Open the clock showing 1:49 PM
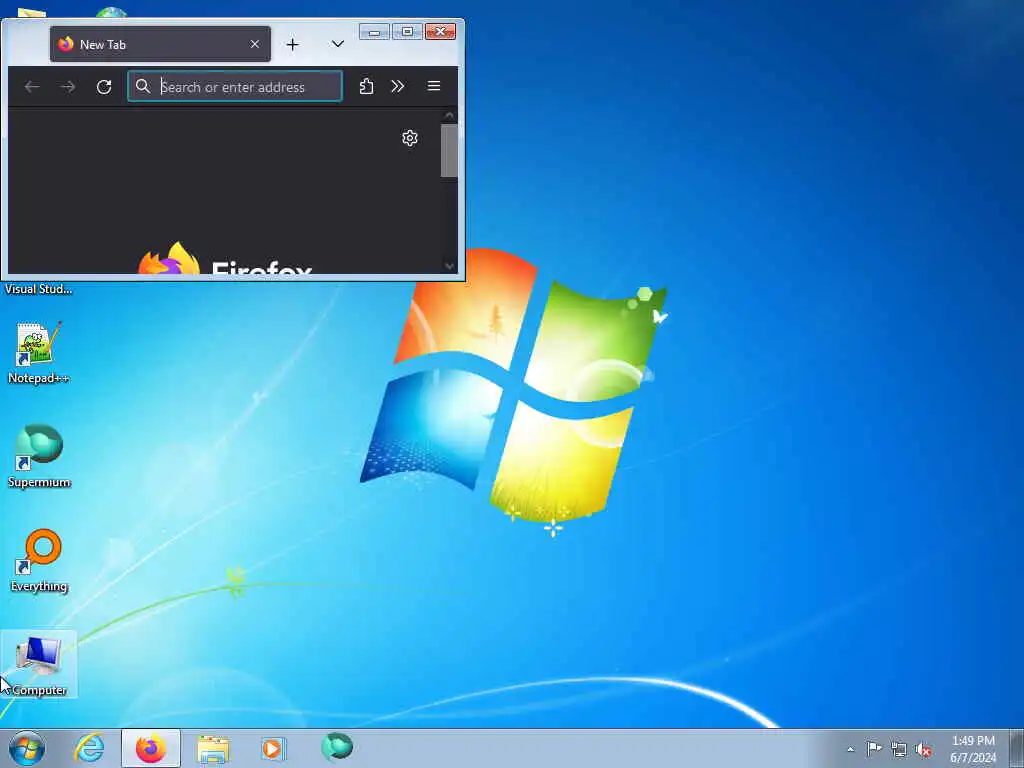1024x768 pixels. point(973,749)
